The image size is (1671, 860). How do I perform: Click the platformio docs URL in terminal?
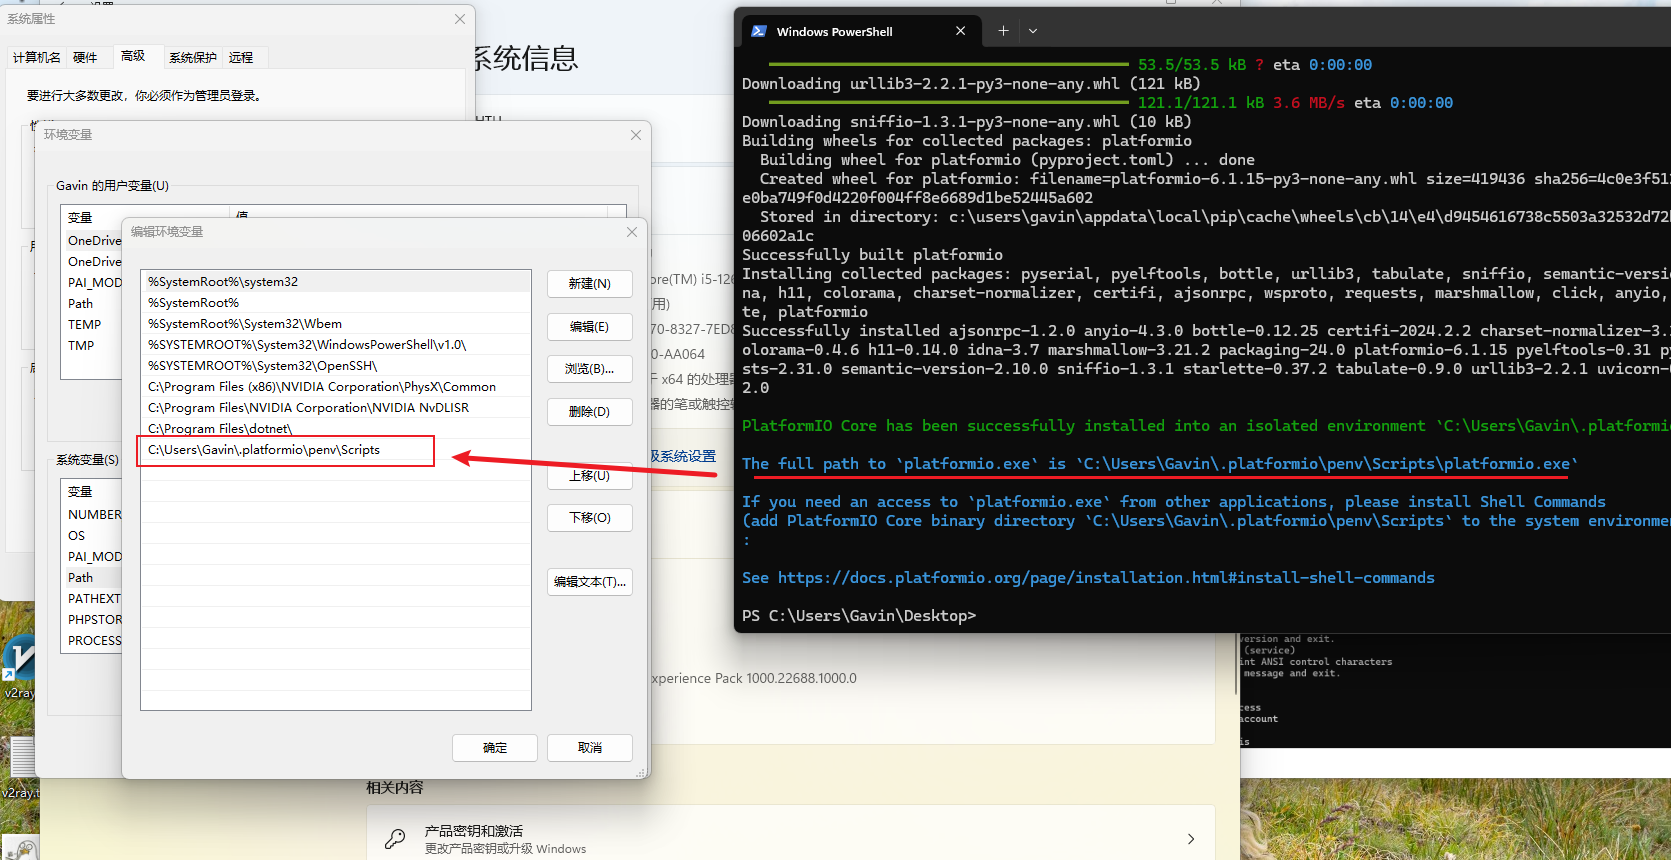tap(1106, 578)
